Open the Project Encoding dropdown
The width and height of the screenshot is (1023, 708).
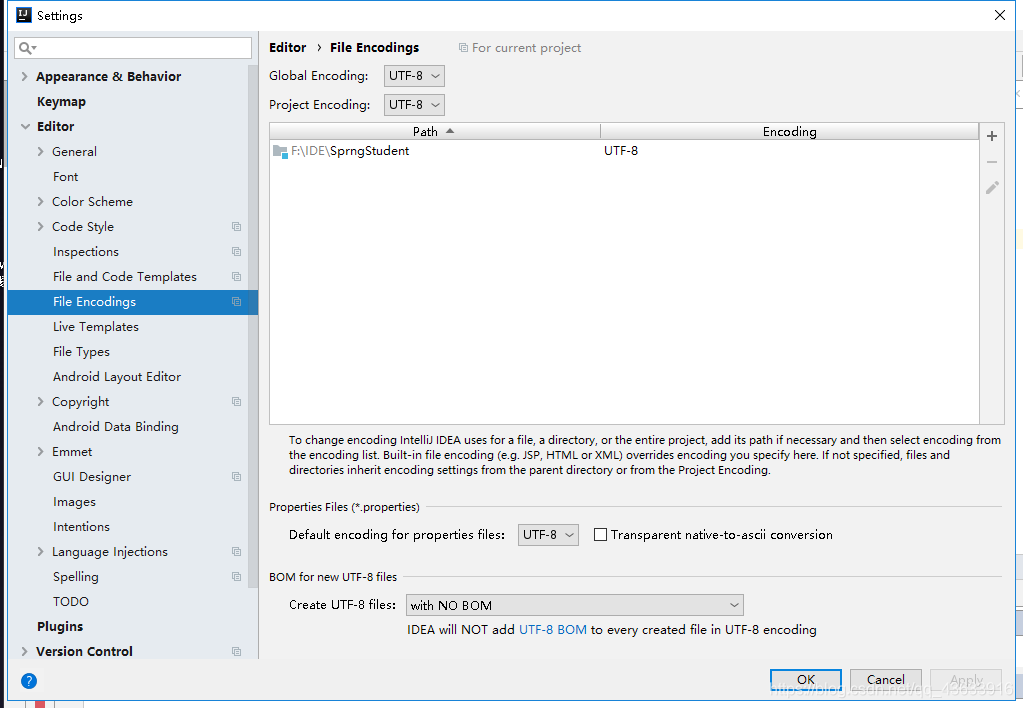click(414, 104)
